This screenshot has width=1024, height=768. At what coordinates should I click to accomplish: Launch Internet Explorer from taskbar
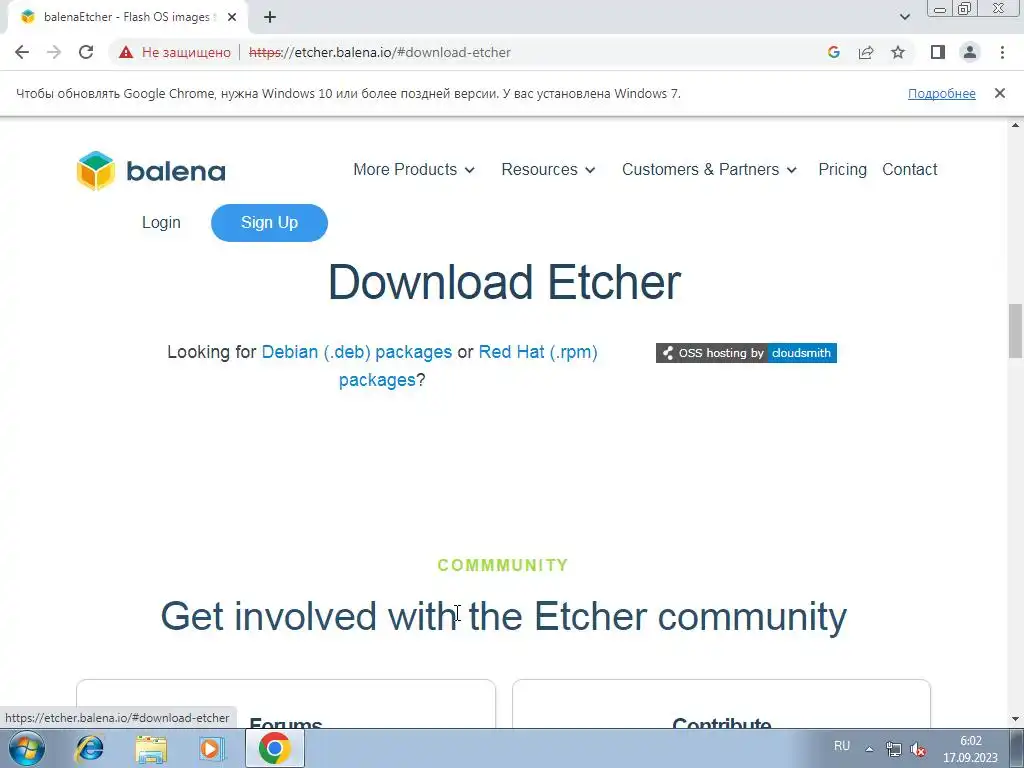click(89, 748)
